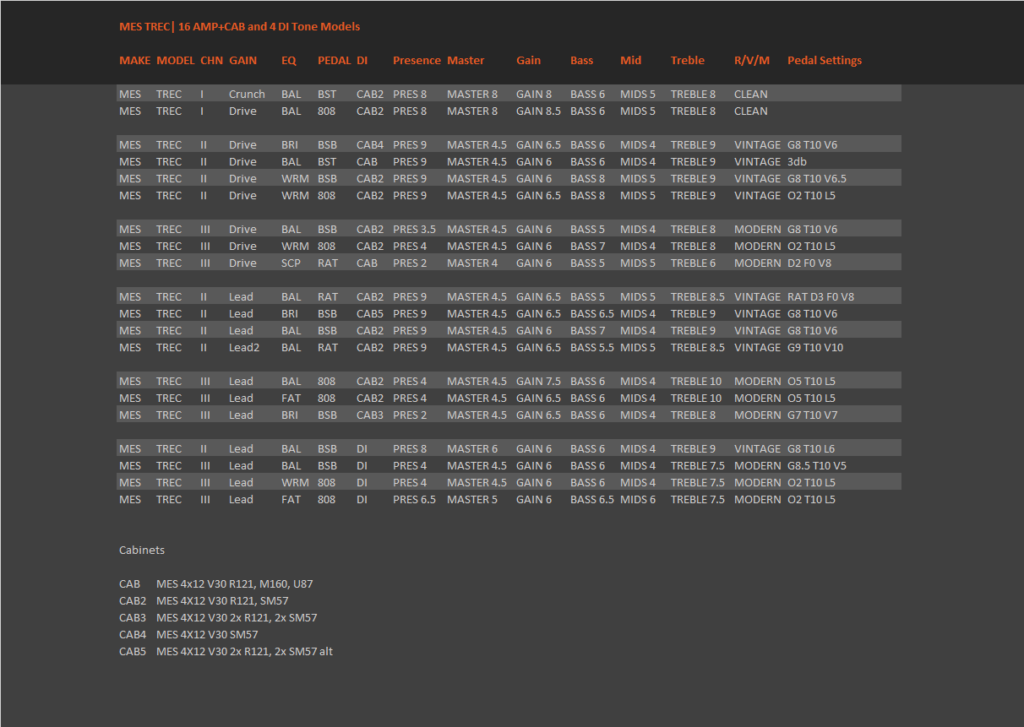The height and width of the screenshot is (727, 1024).
Task: Select the 'GAIN 8.5' cell
Action: tap(538, 111)
